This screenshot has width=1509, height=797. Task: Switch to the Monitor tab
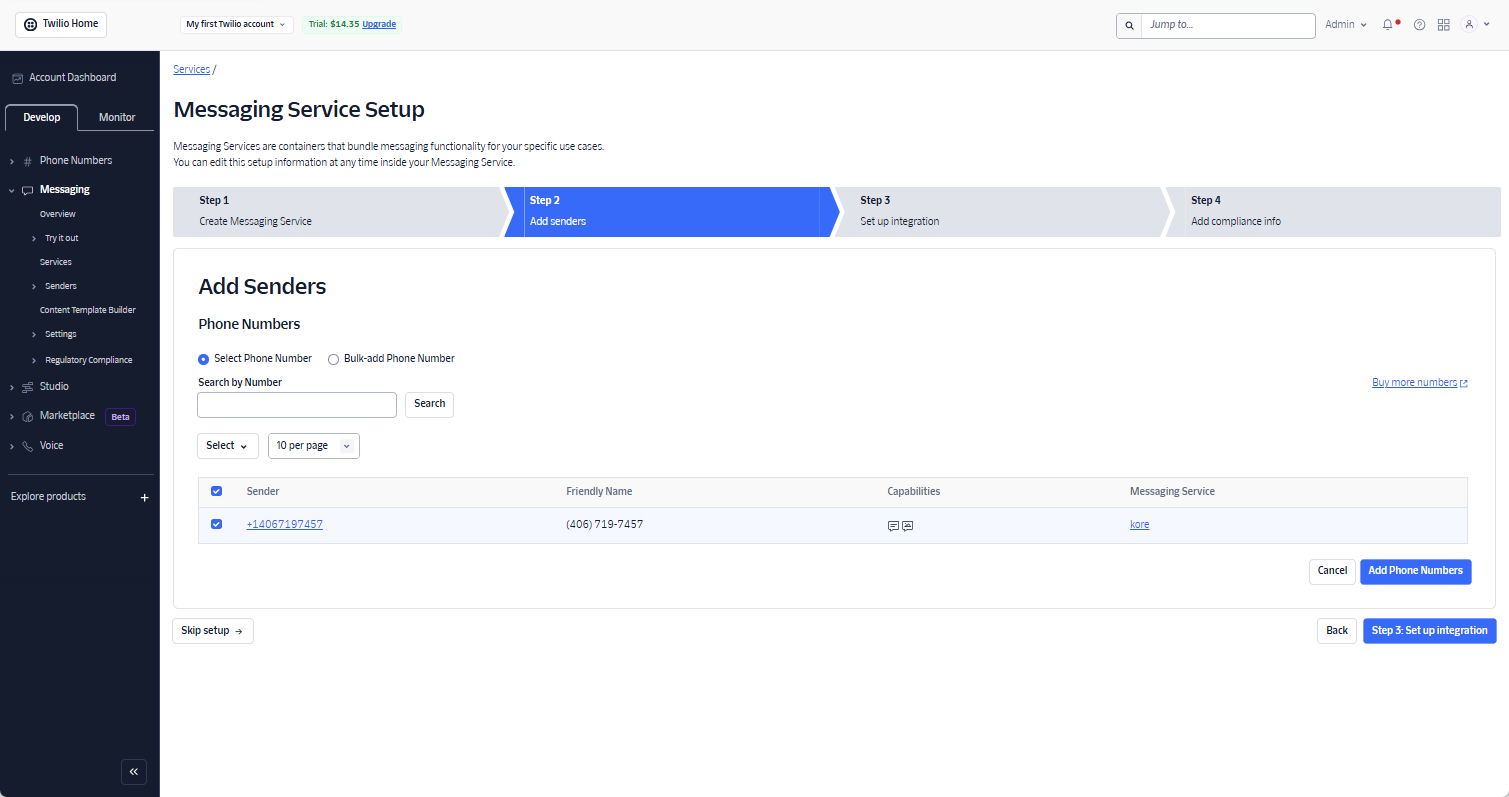click(117, 117)
